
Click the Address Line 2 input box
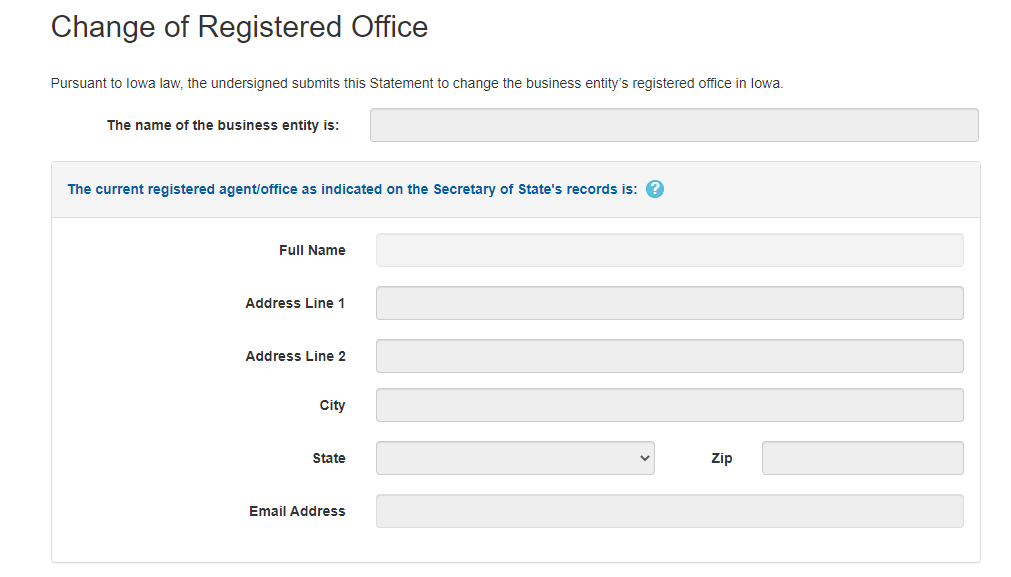coord(669,356)
